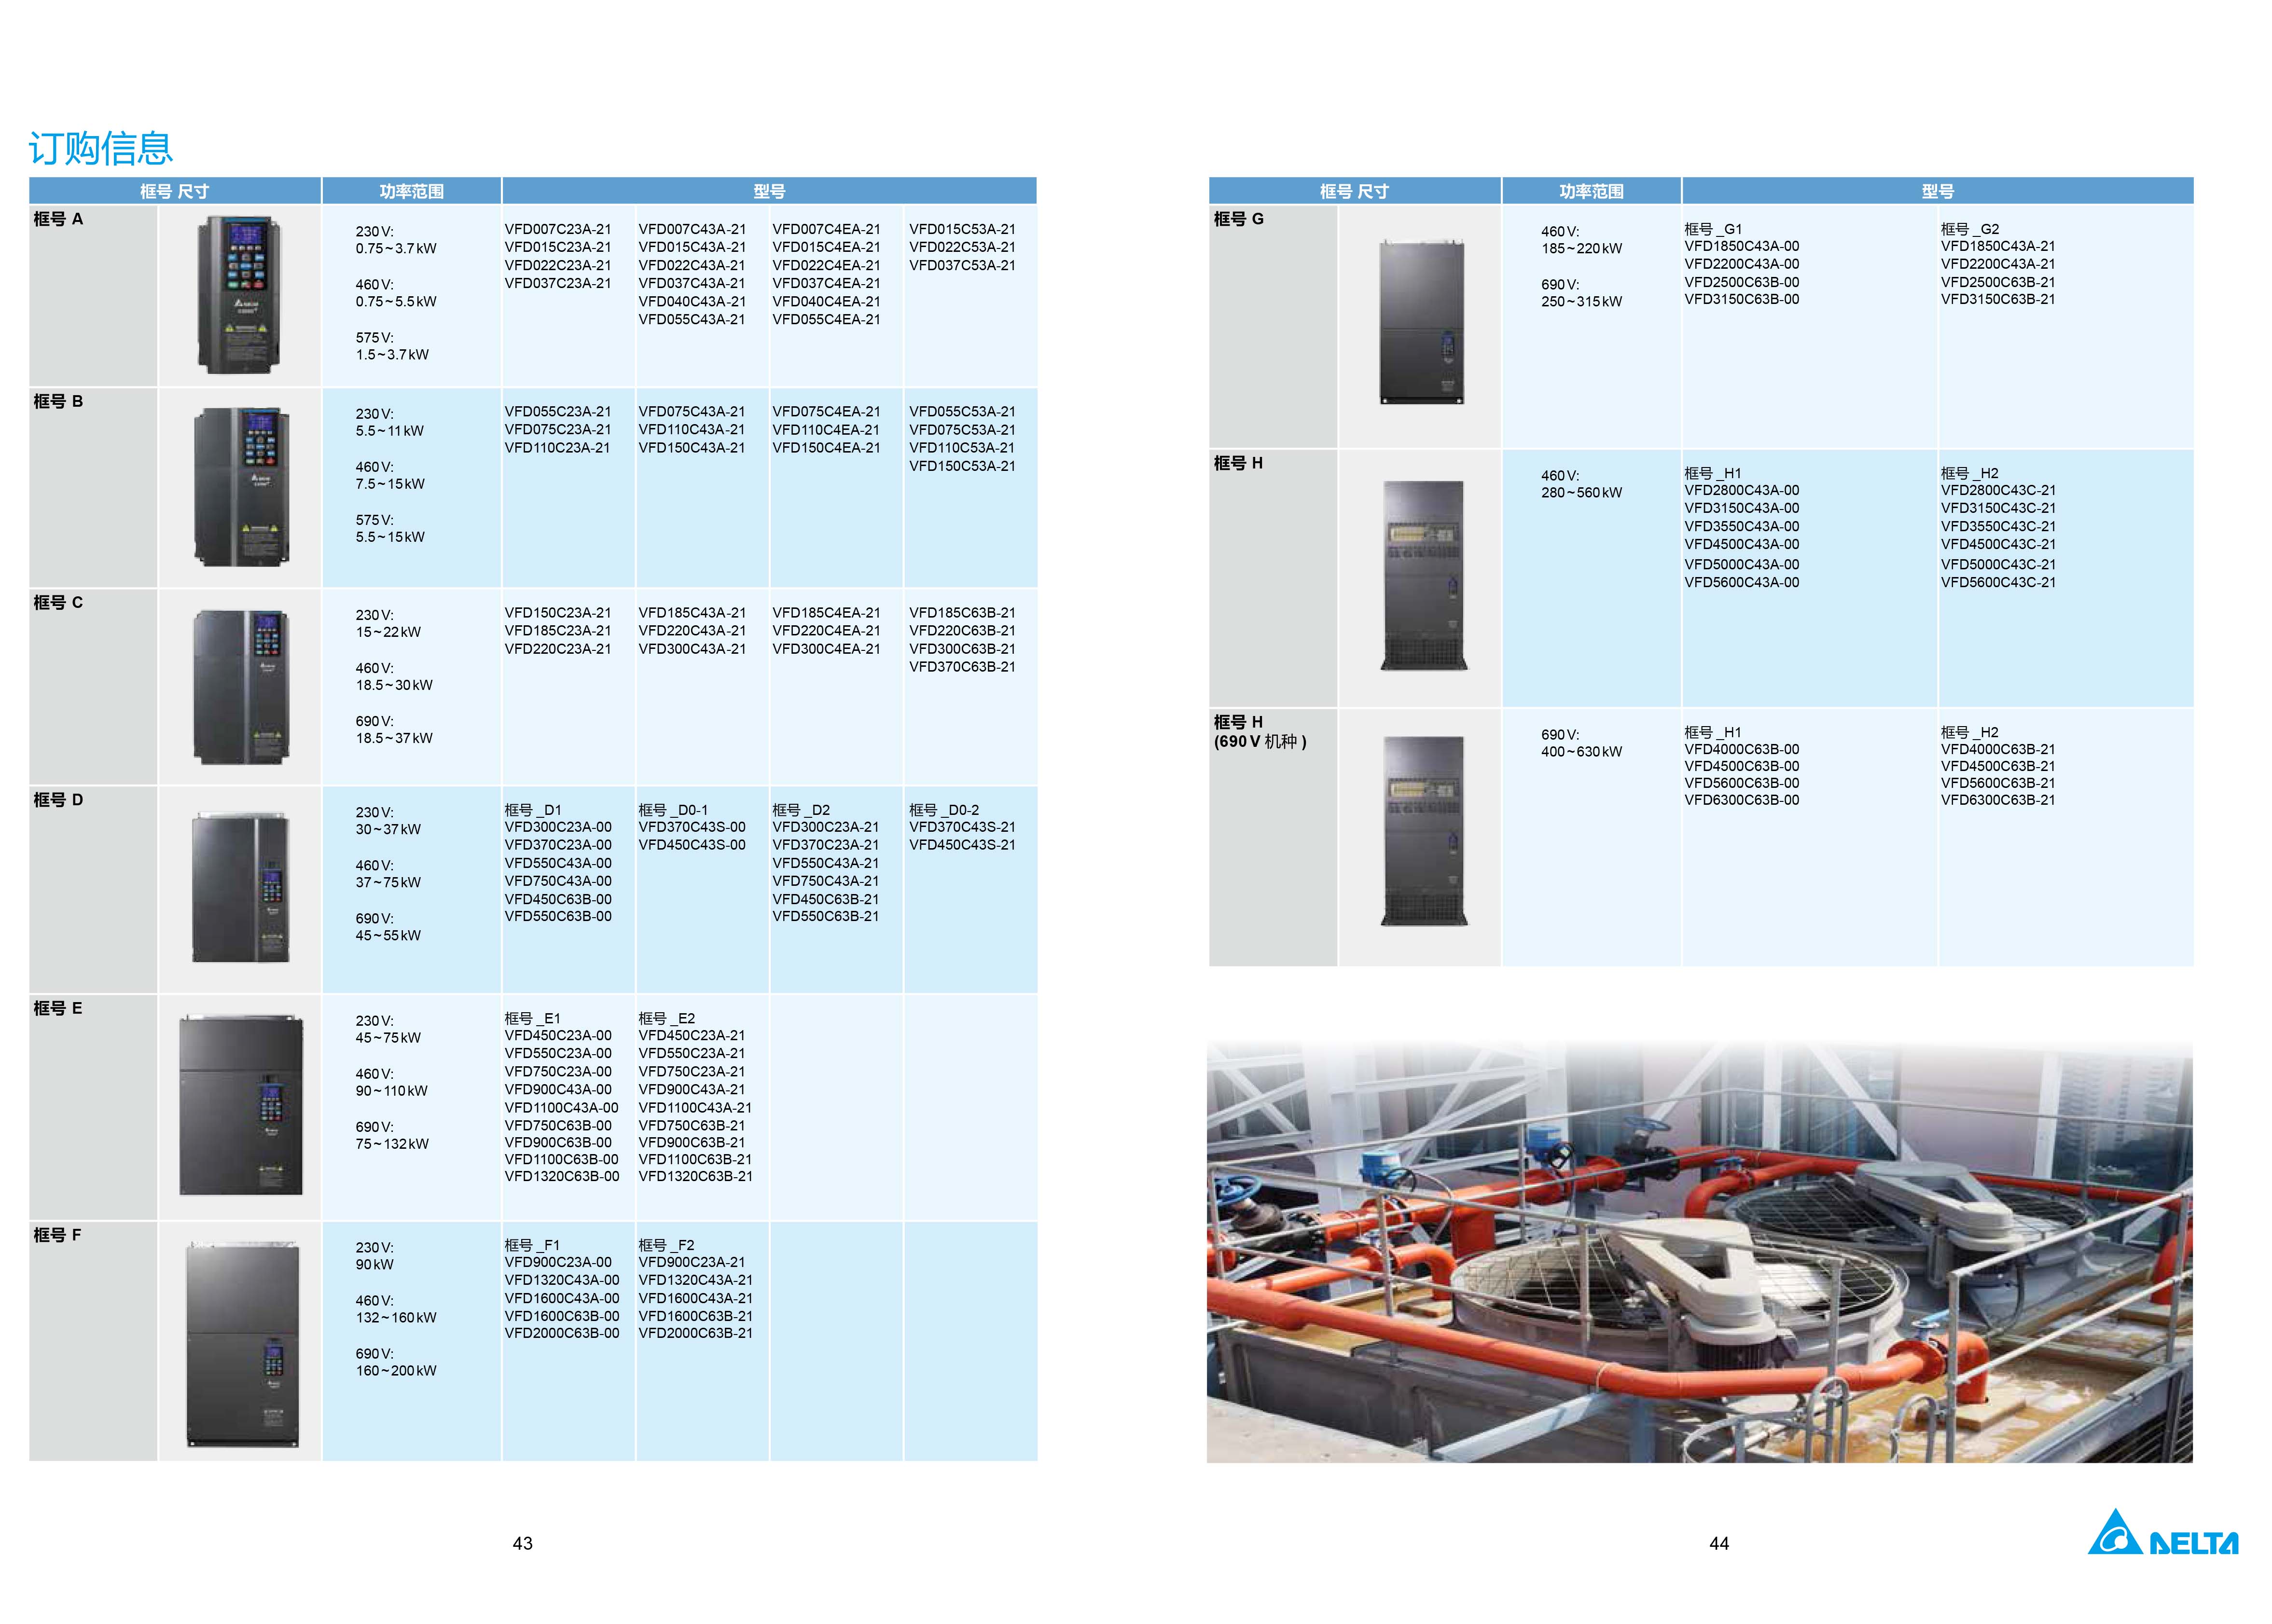This screenshot has height=1624, width=2272.
Task: Click the left table 功率范围 header
Action: click(411, 191)
